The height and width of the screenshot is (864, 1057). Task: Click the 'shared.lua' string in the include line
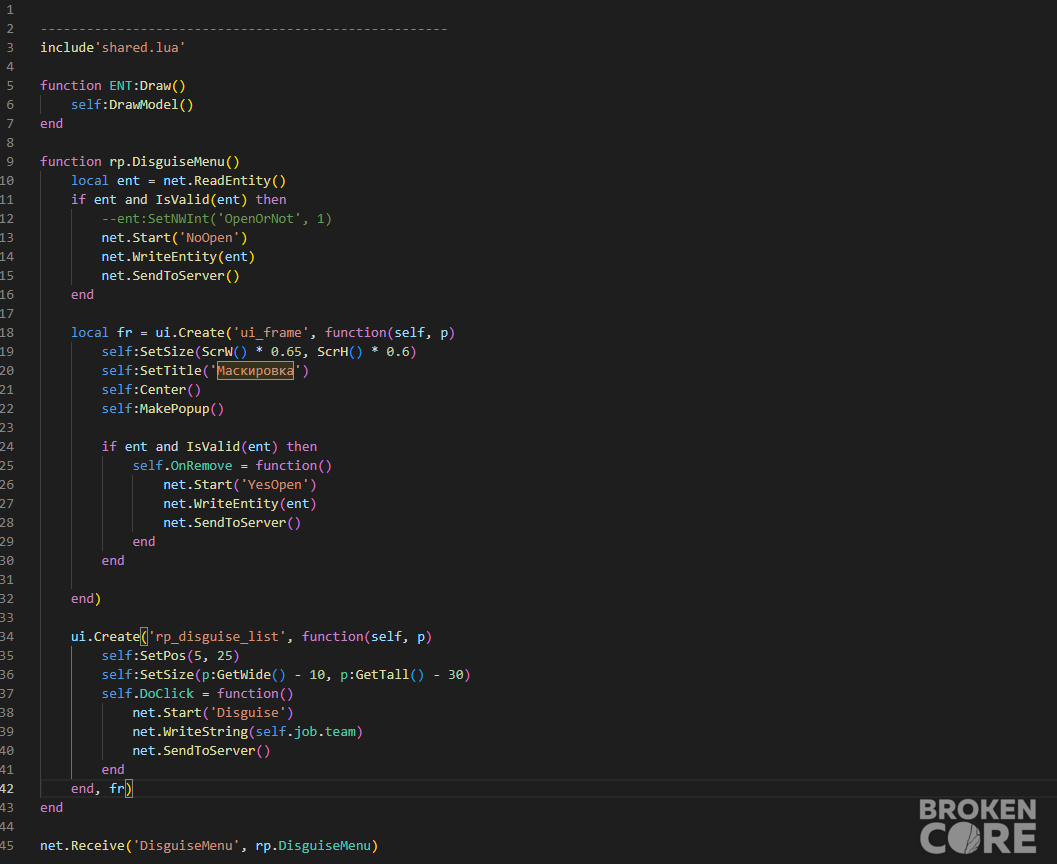[x=140, y=48]
